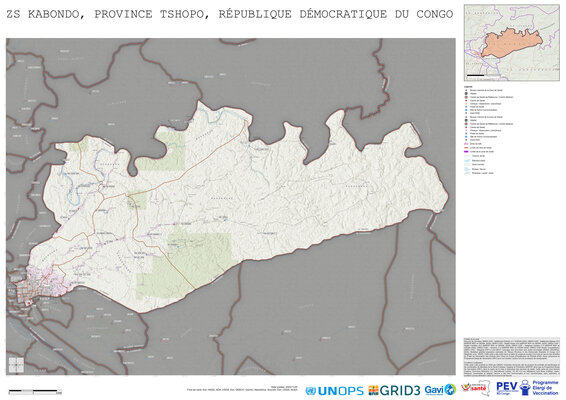
Task: Open the inset locator map thumbnail
Action: pos(511,43)
